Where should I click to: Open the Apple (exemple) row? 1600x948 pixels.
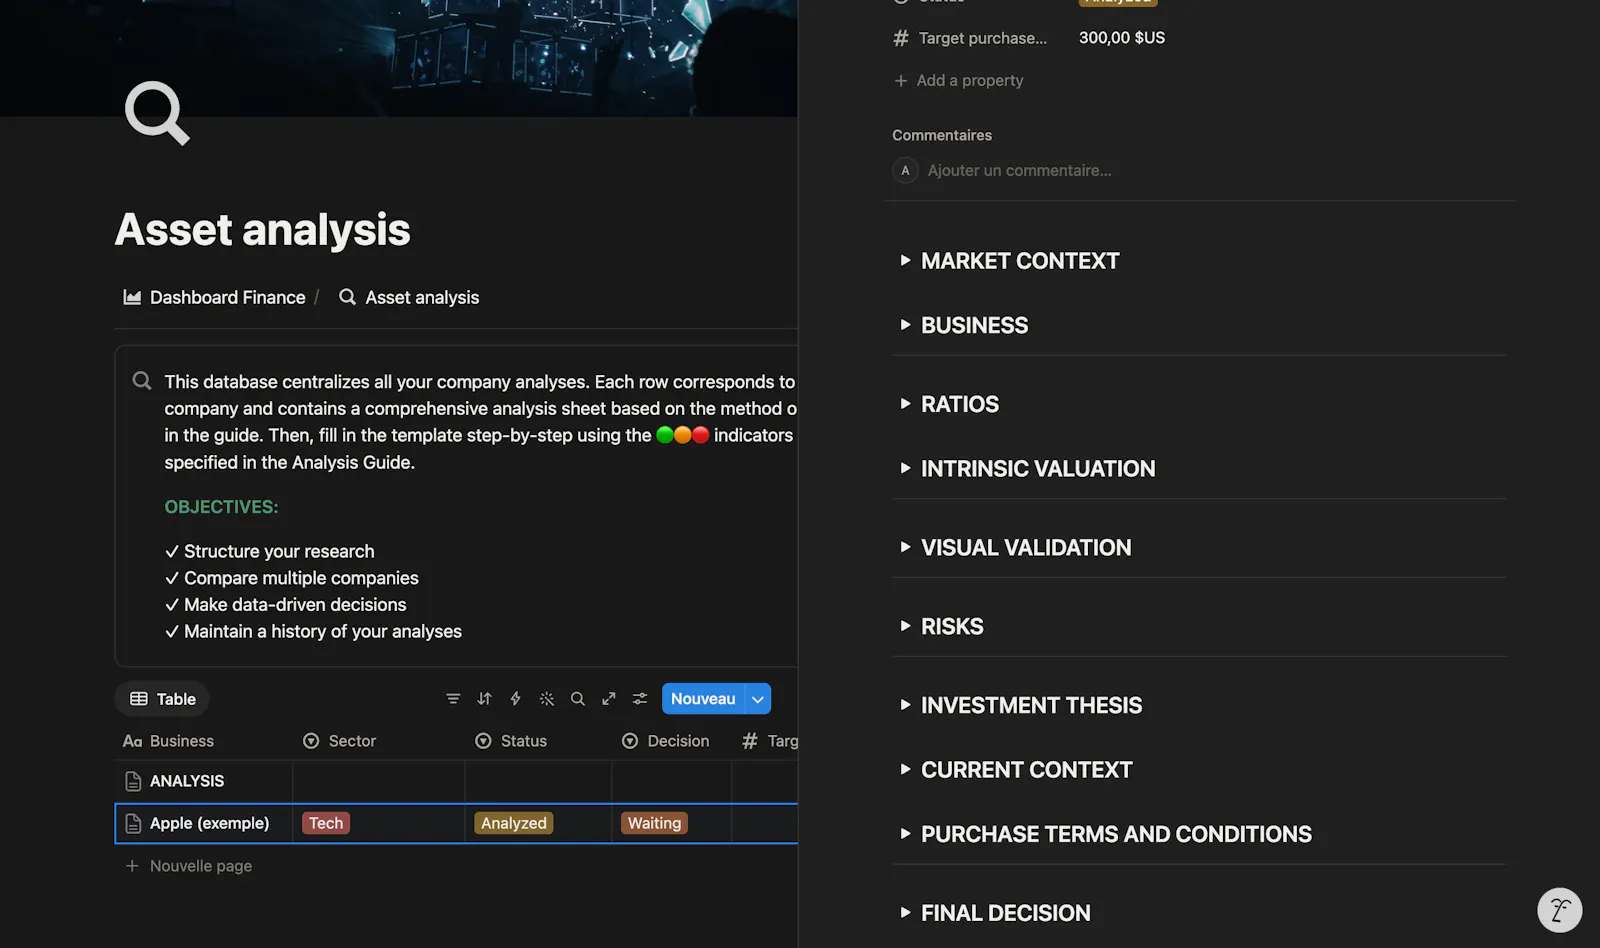point(209,823)
